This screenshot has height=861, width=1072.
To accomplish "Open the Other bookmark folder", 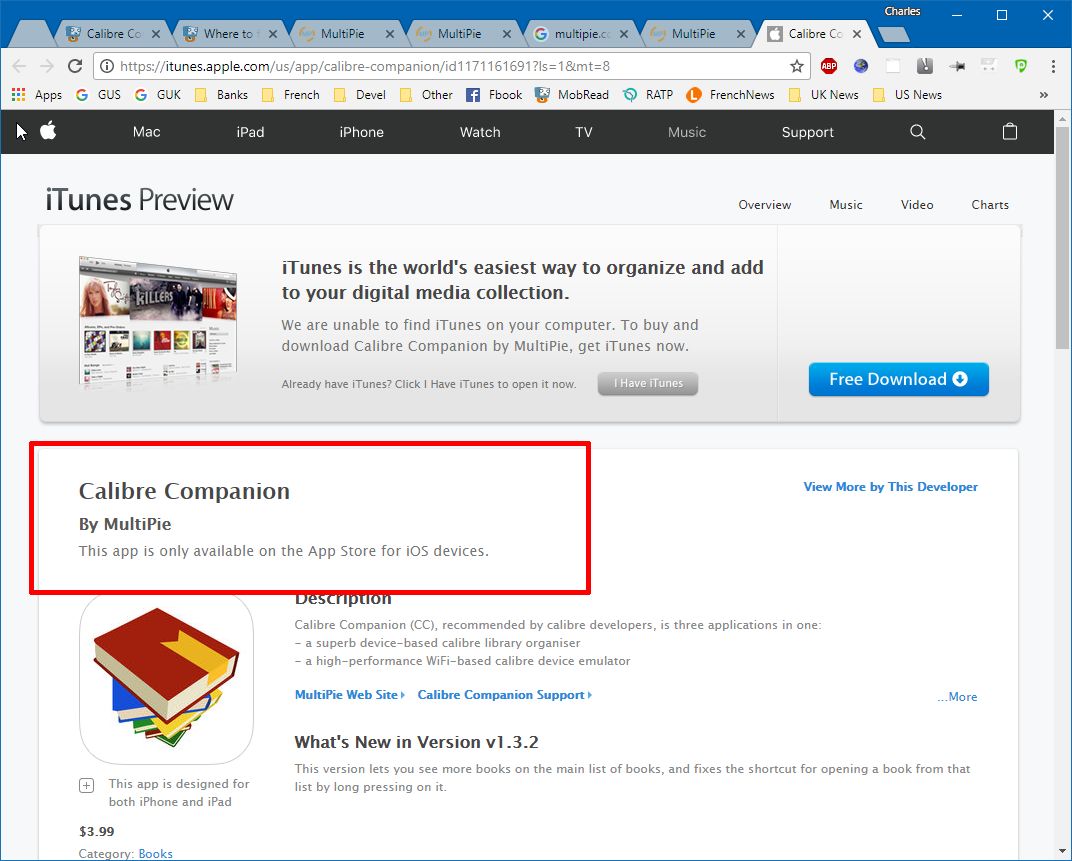I will pyautogui.click(x=426, y=95).
